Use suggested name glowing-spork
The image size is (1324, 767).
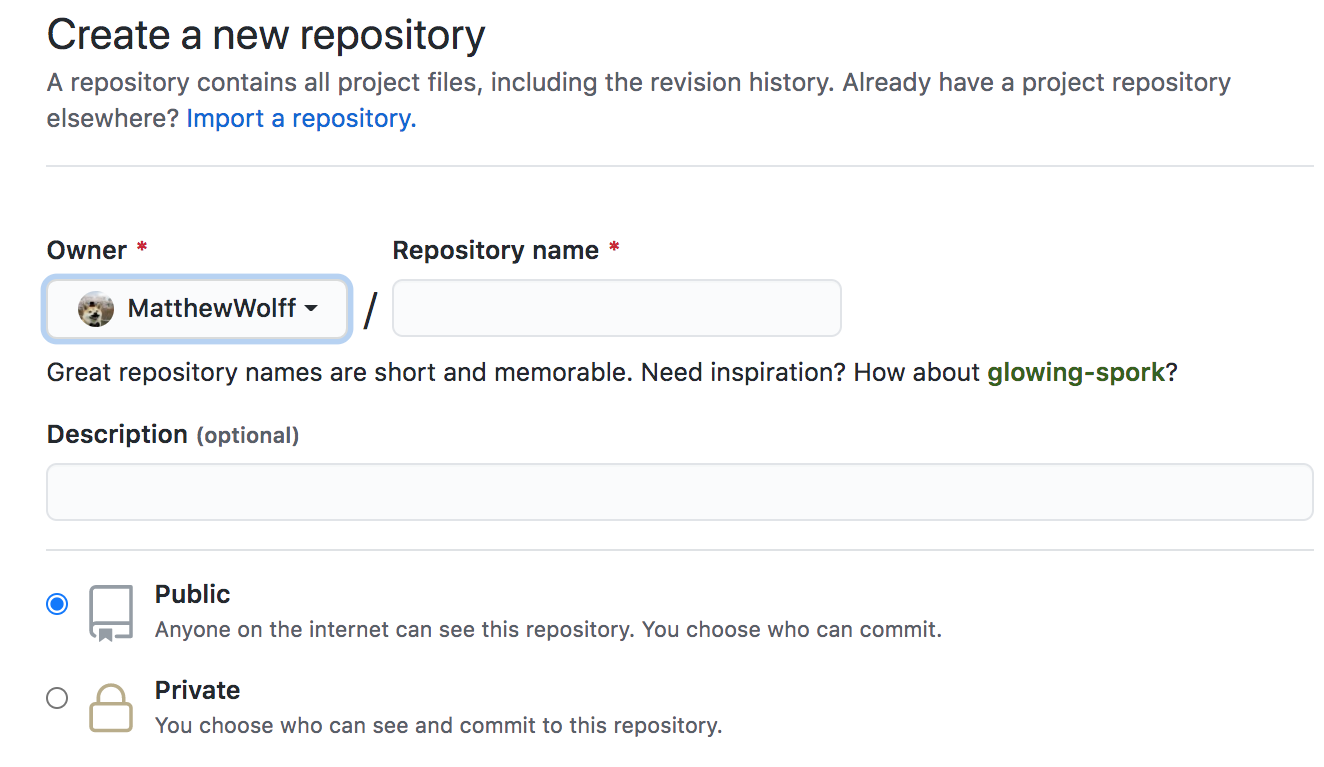[x=1076, y=371]
